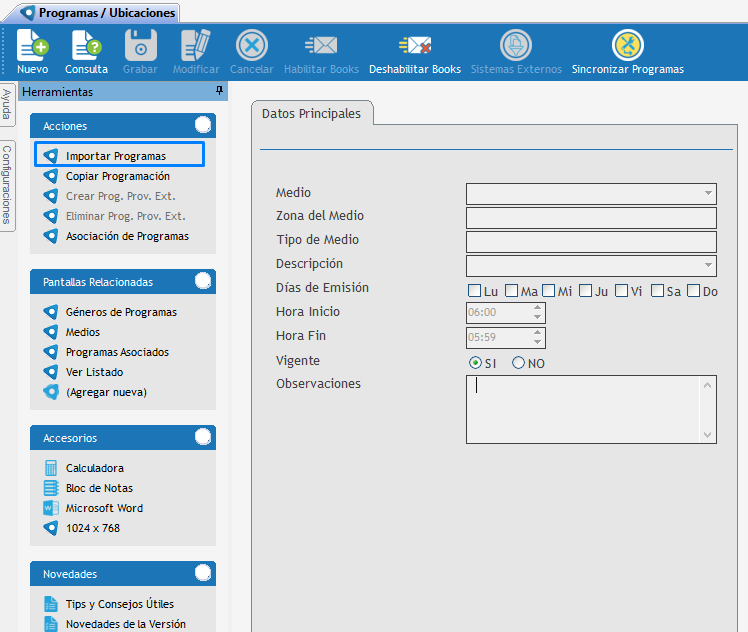Open the Calculadora accessory
The image size is (748, 632).
coord(94,468)
